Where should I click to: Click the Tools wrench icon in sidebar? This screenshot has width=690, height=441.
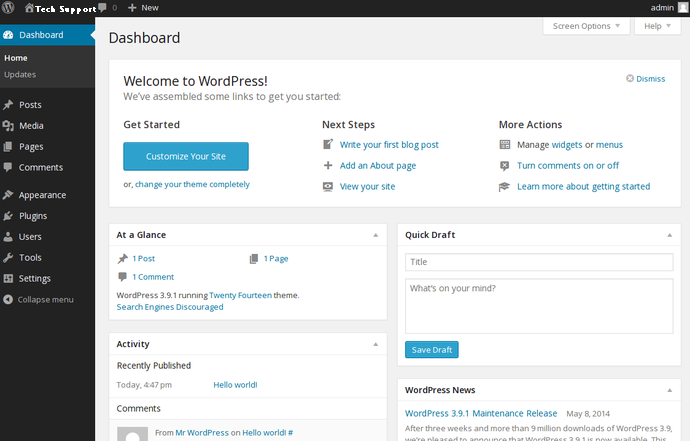(x=8, y=257)
